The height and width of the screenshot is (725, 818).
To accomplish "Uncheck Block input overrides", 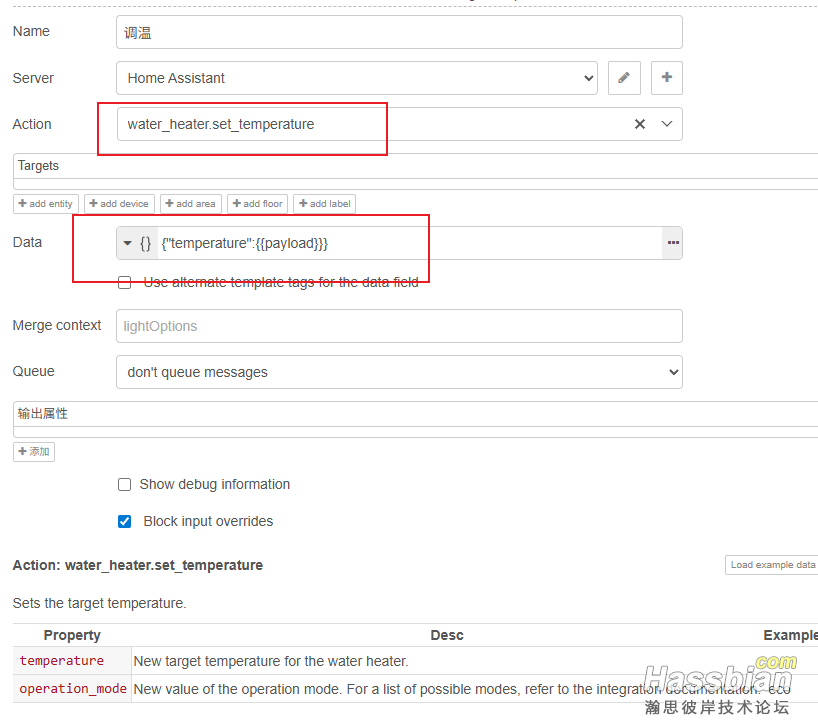I will 125,521.
